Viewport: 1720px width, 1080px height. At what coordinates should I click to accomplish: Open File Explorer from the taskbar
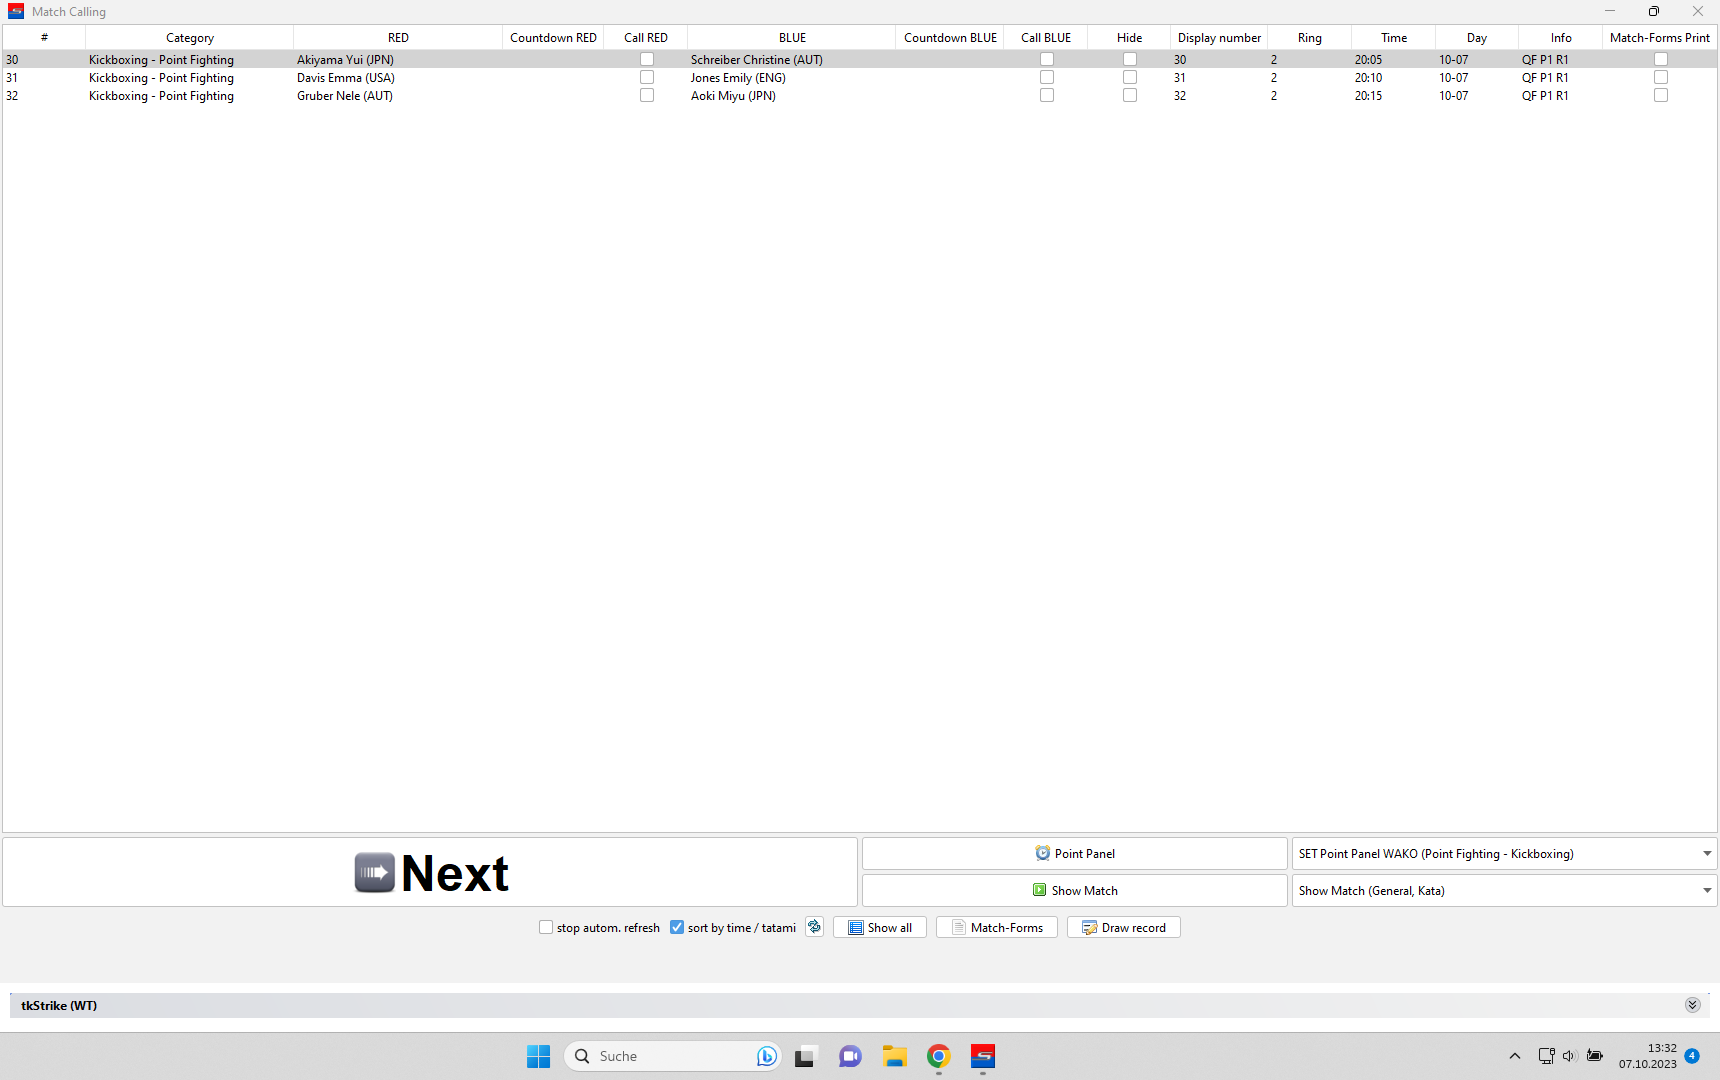click(894, 1056)
